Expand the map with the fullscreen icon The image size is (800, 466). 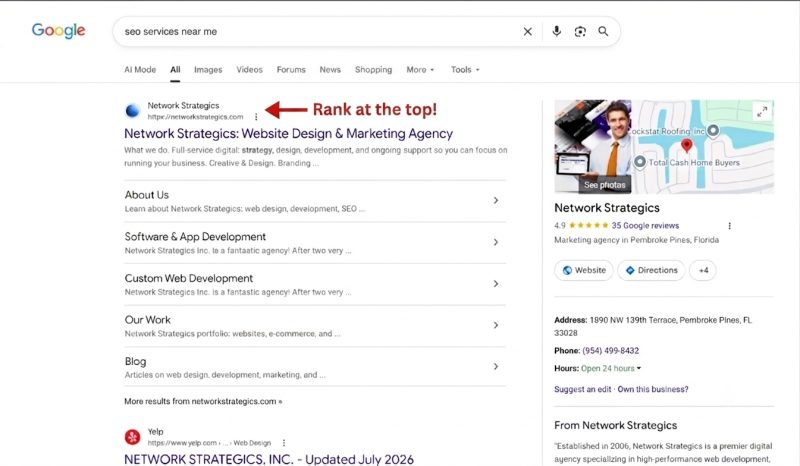tap(762, 111)
